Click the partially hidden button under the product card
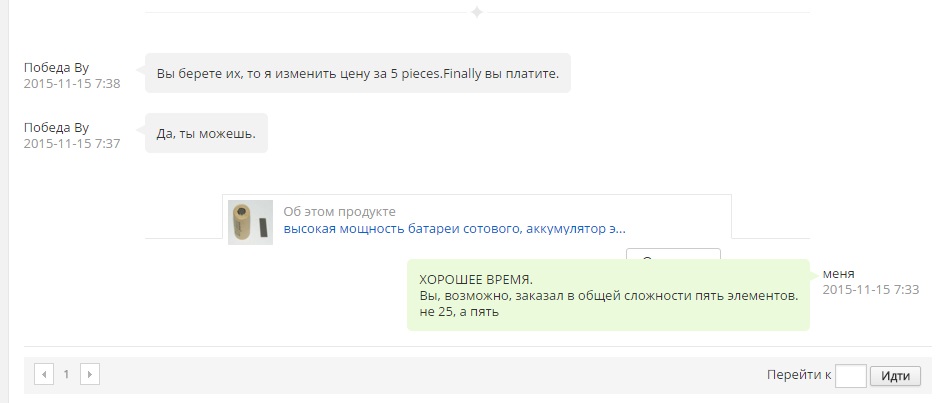944x403 pixels. (672, 254)
